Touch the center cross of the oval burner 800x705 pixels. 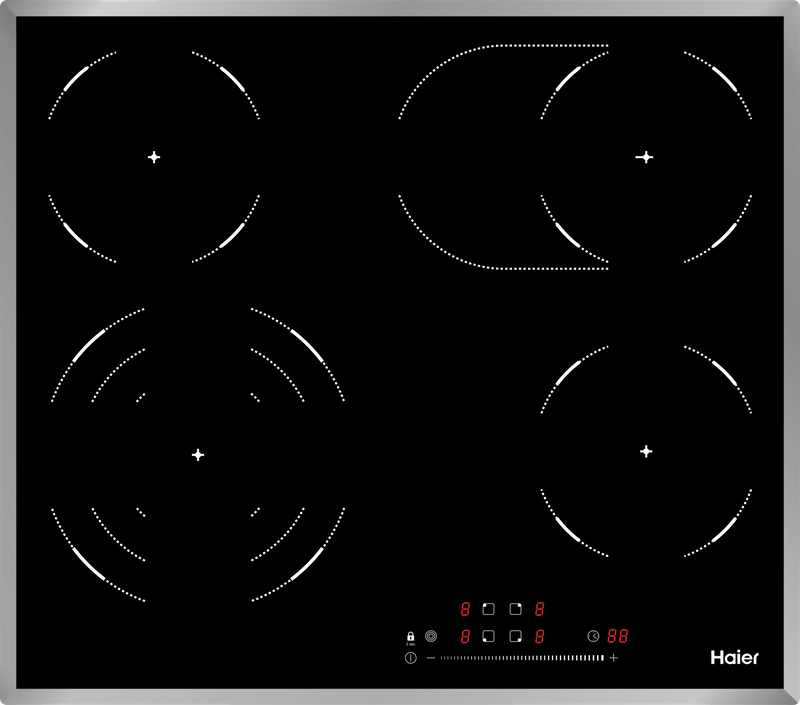645,157
